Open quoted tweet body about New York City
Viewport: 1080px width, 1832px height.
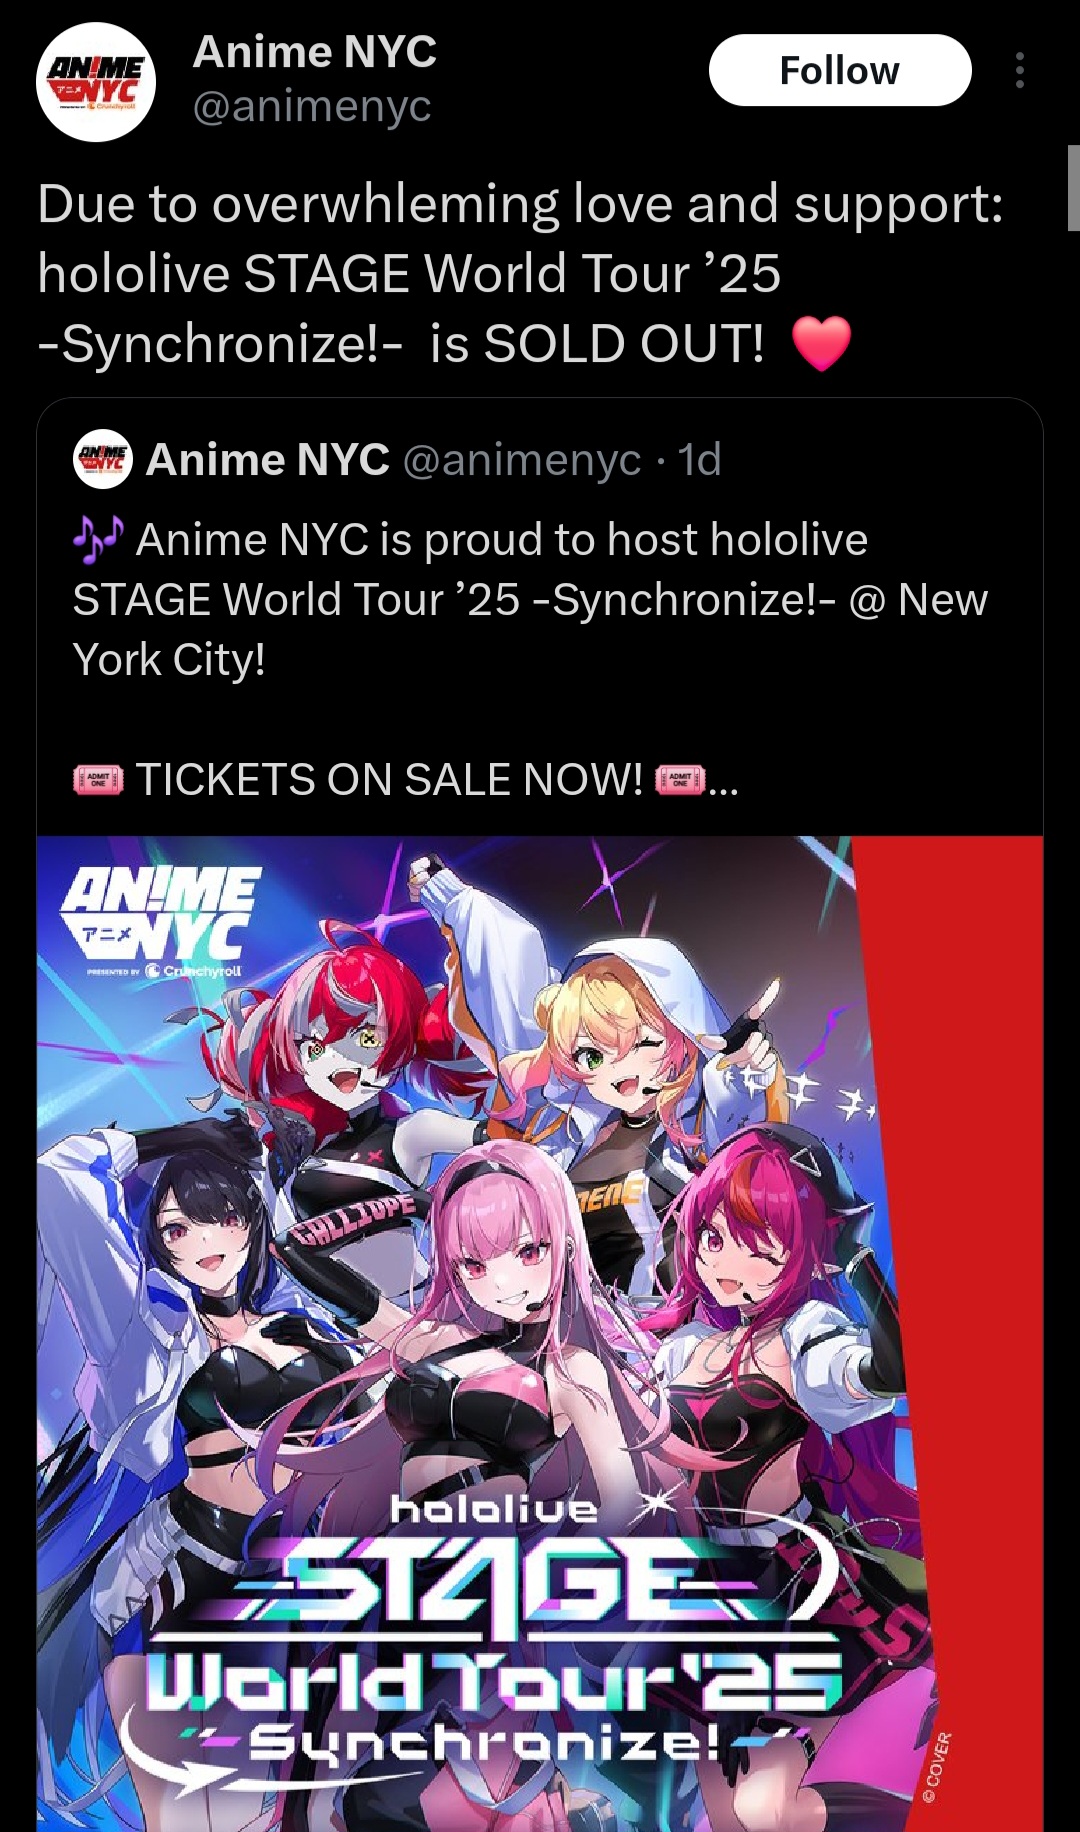coord(530,600)
